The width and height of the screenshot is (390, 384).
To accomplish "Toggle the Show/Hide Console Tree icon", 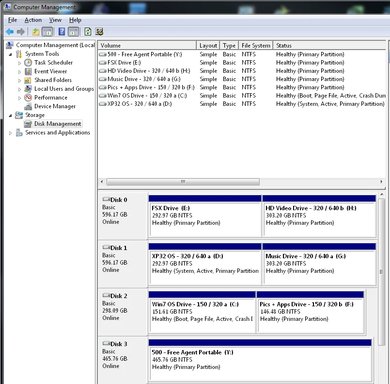I will 48,32.
